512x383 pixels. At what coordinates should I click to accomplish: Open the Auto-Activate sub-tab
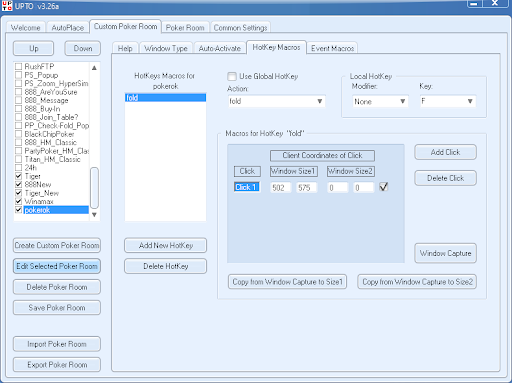coord(220,48)
